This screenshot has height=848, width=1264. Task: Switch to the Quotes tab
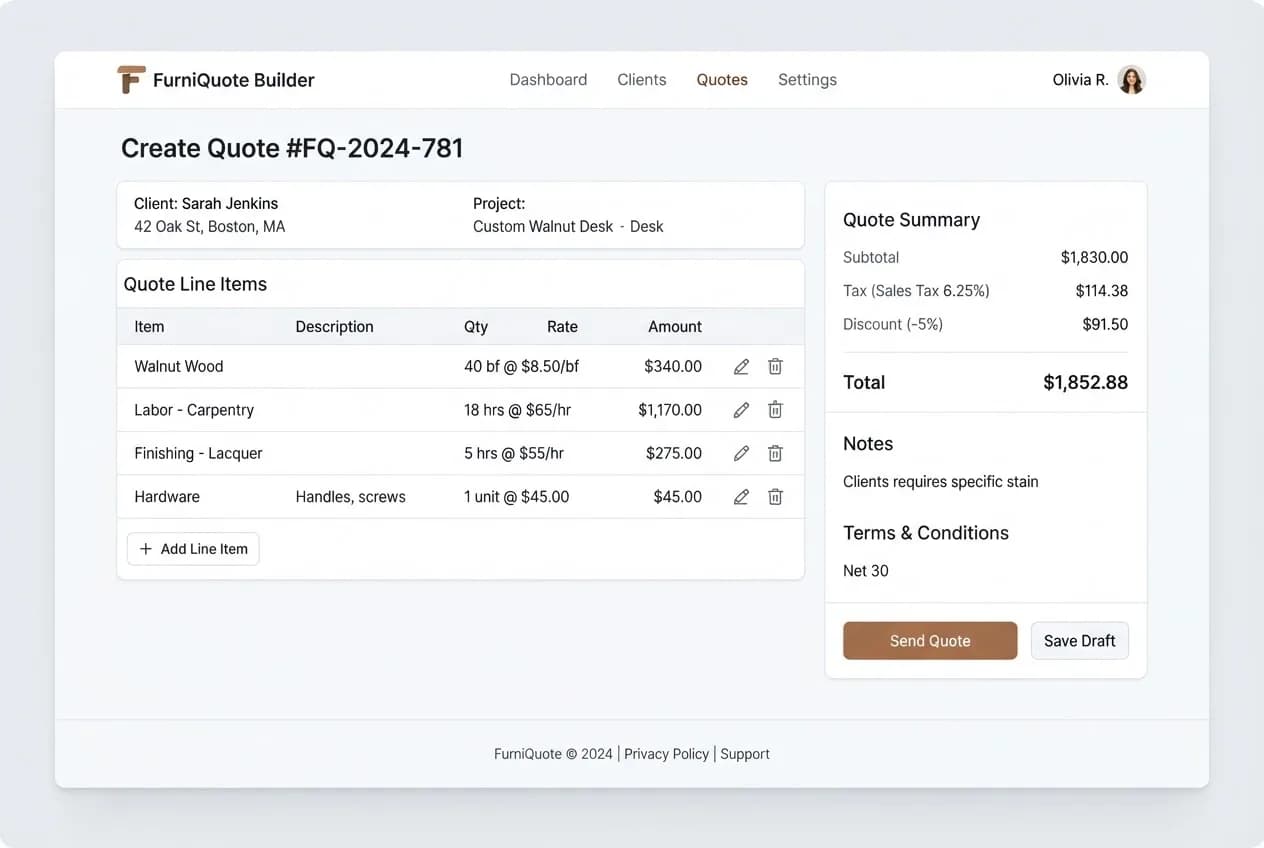click(722, 80)
